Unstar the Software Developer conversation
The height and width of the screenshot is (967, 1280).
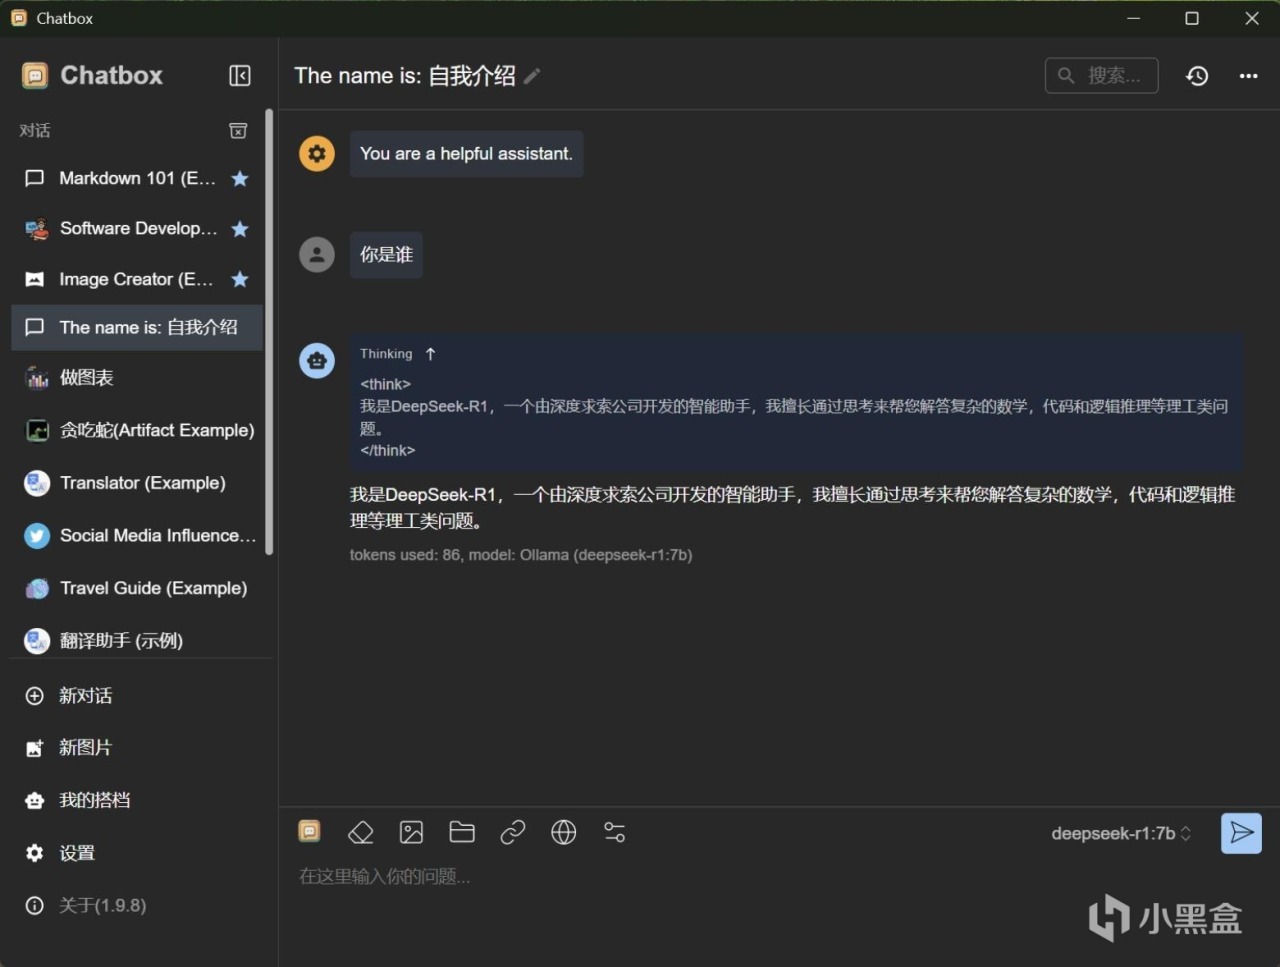(x=240, y=229)
